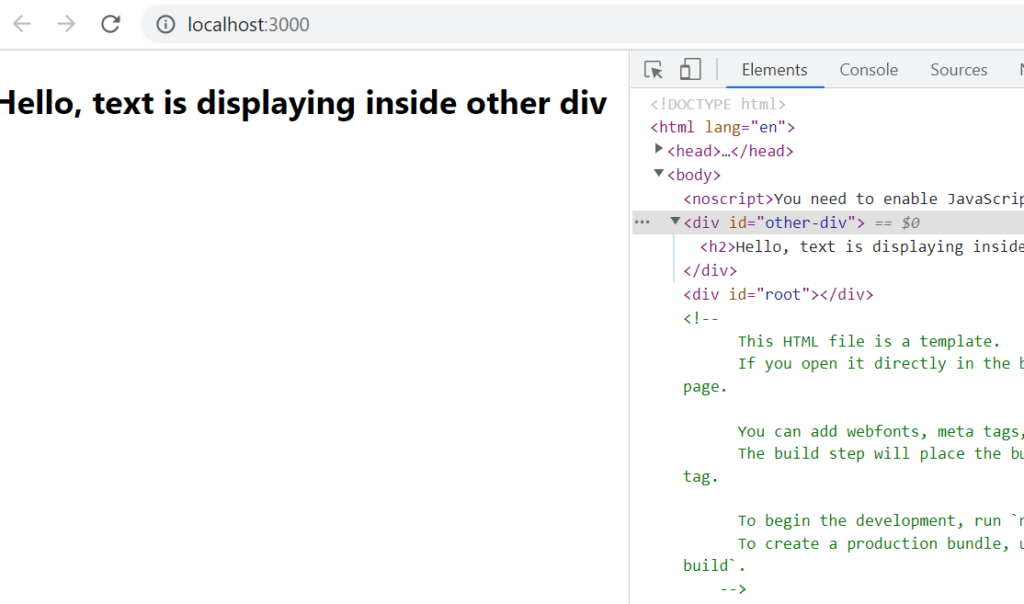
Task: Click the browser forward arrow
Action: coord(66,24)
